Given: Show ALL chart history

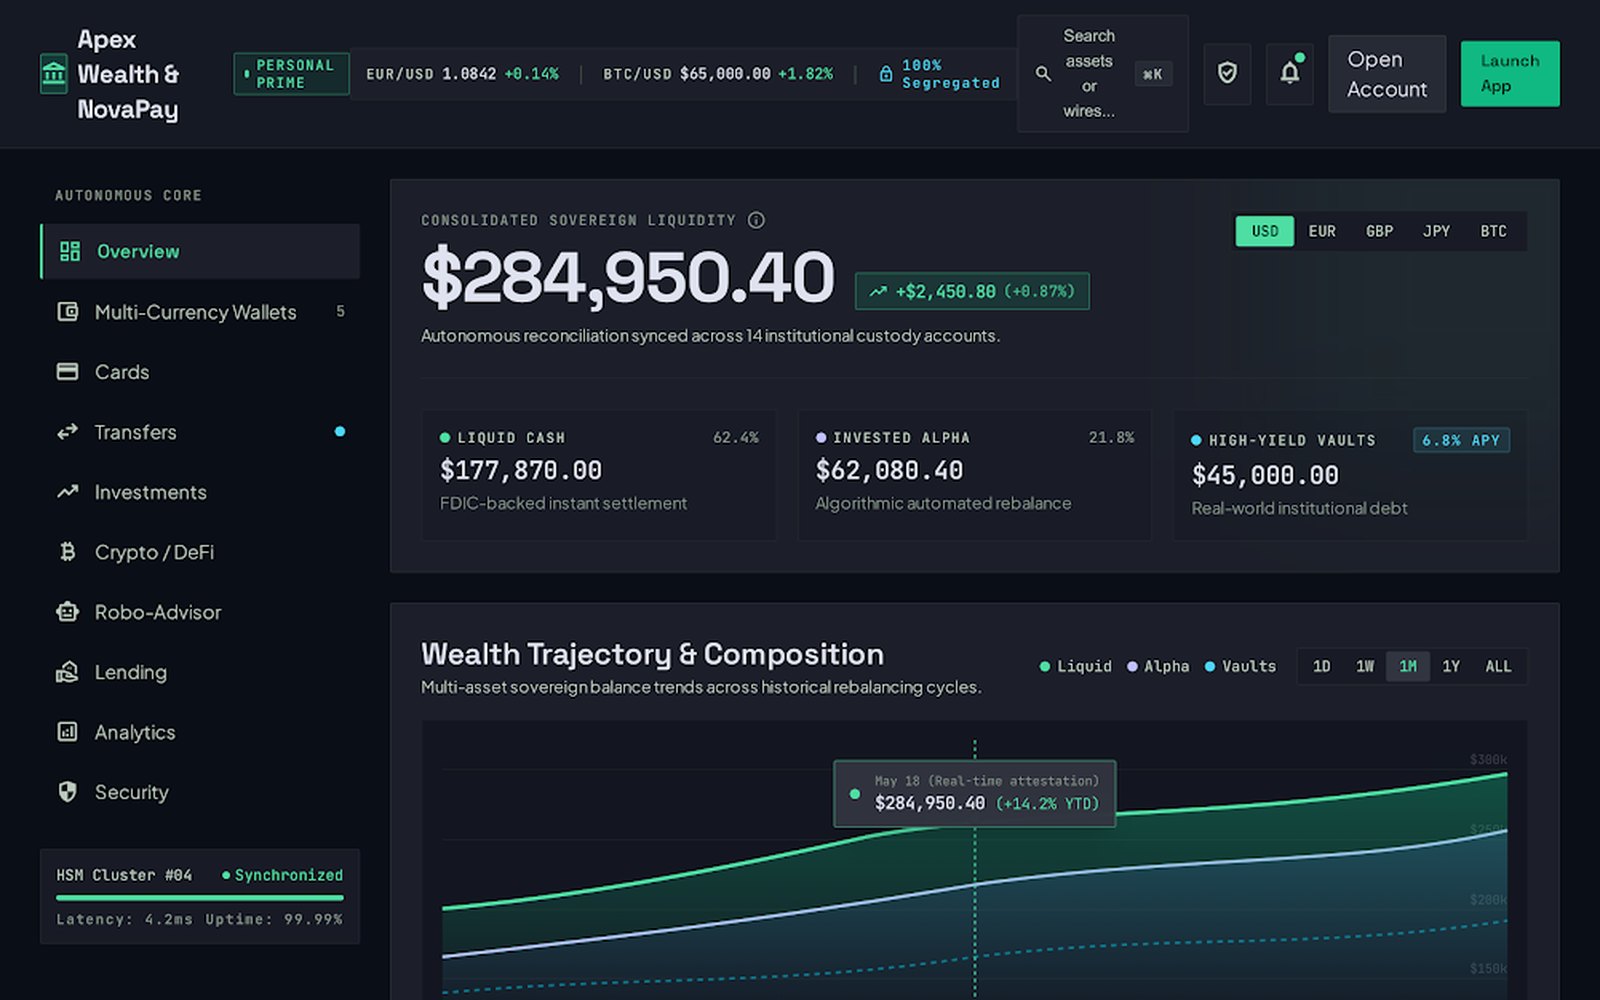Looking at the screenshot, I should pos(1498,666).
